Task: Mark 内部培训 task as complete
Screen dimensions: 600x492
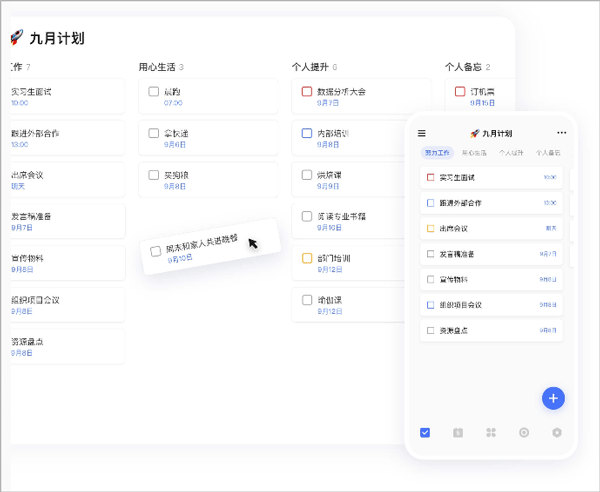Action: coord(307,133)
